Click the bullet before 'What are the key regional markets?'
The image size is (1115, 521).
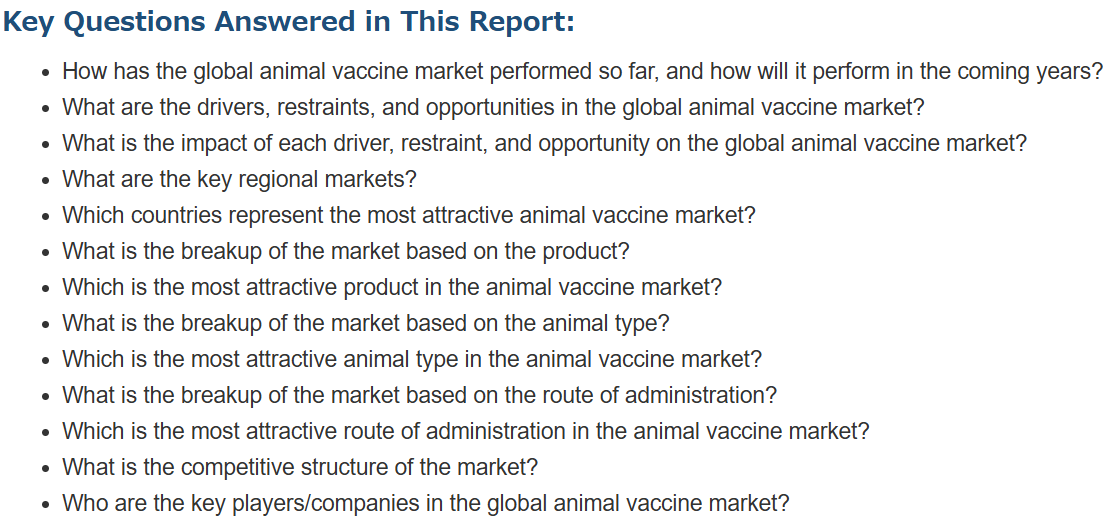[x=46, y=181]
